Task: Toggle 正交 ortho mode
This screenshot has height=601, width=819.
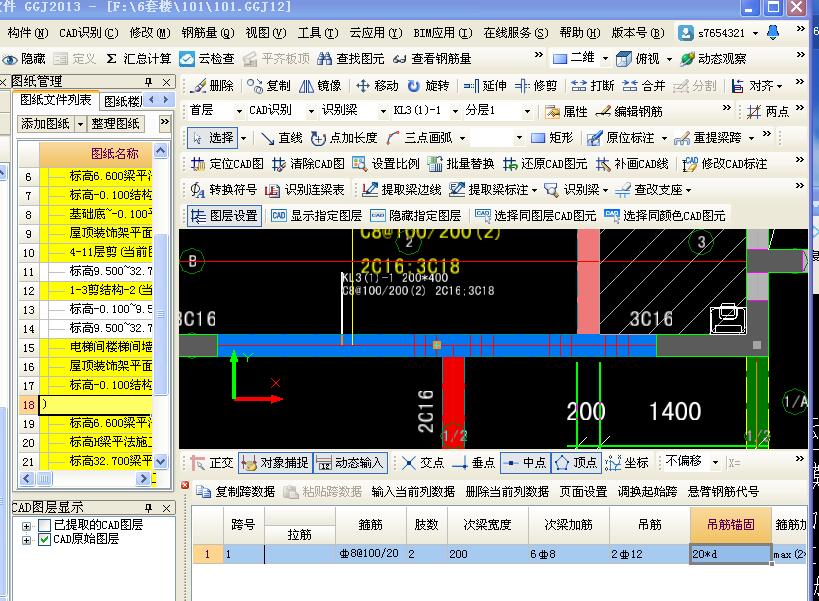Action: tap(212, 463)
